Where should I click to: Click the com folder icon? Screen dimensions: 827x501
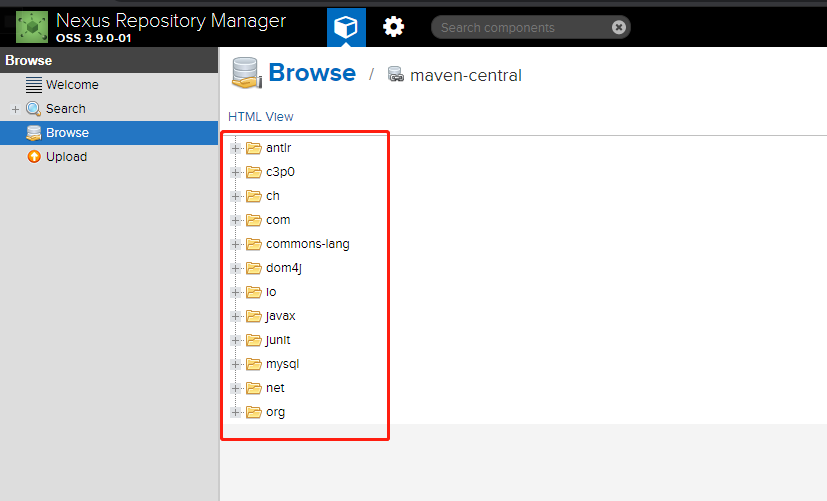click(254, 220)
